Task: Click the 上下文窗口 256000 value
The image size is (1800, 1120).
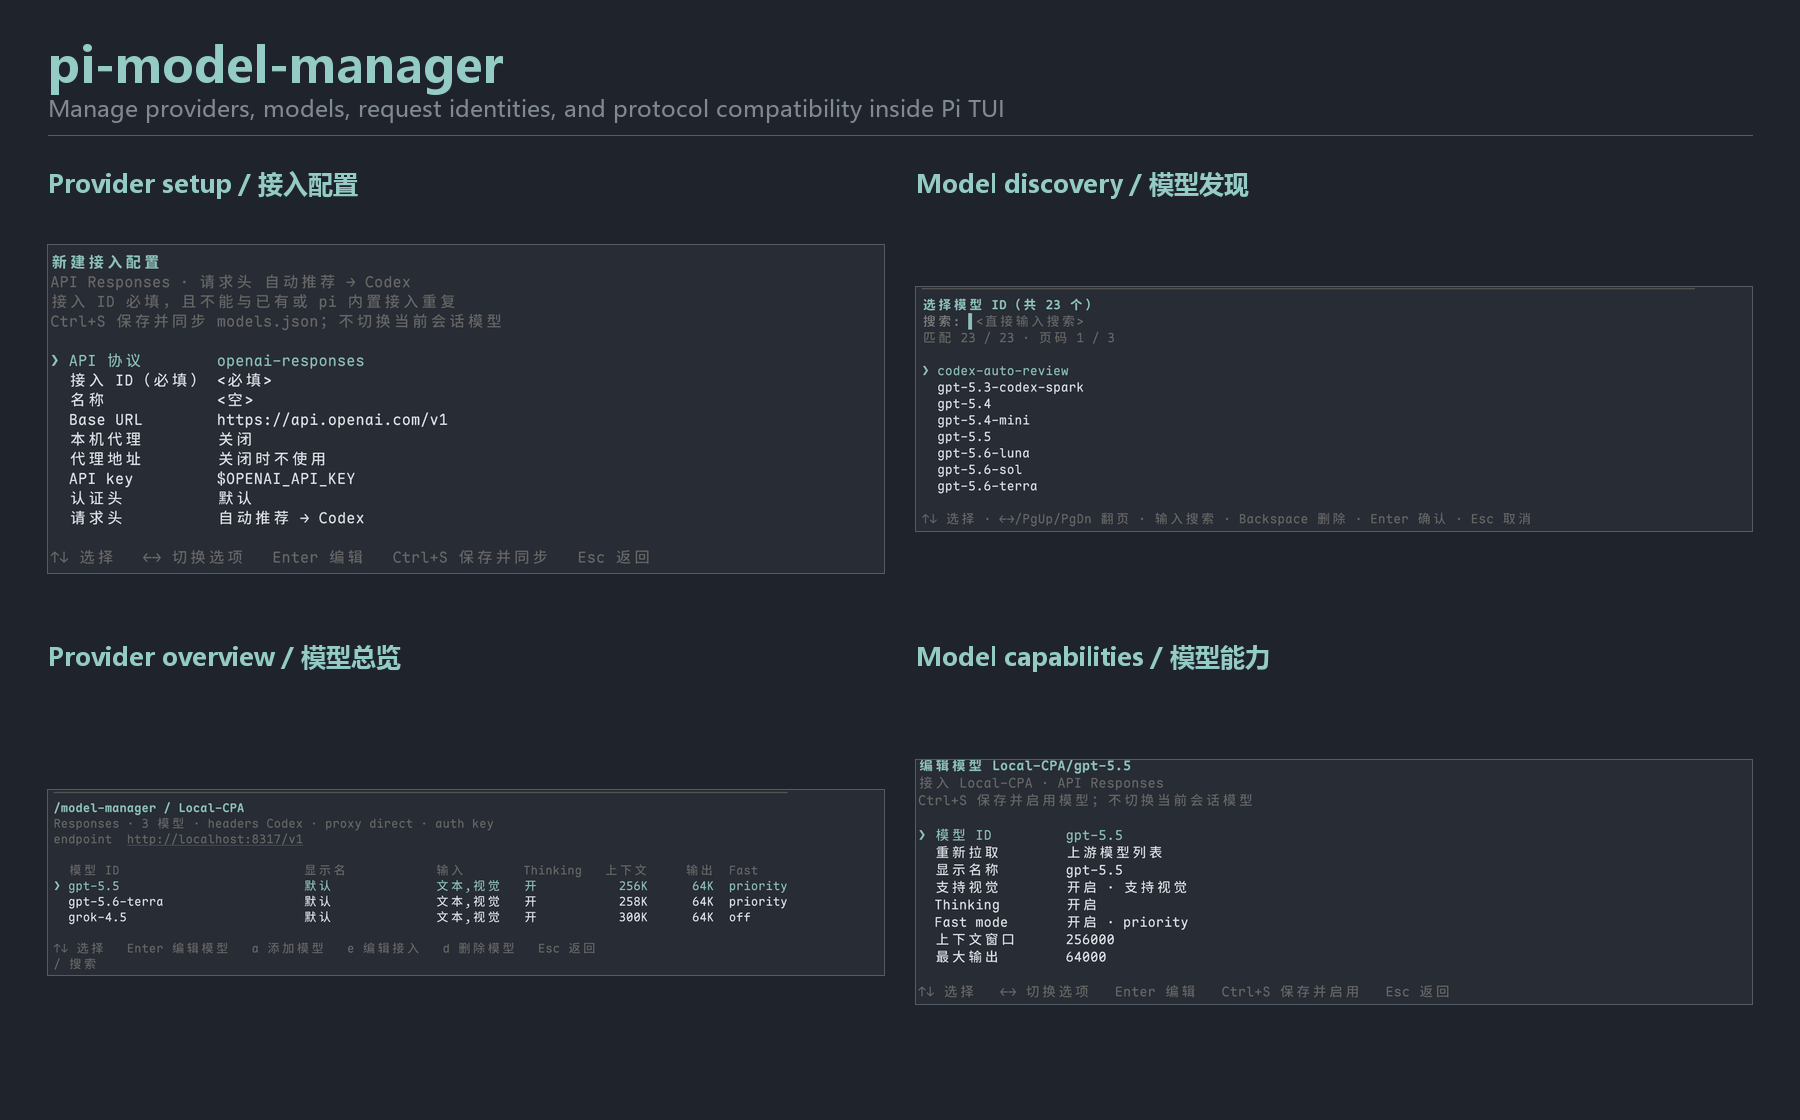Action: 1090,940
